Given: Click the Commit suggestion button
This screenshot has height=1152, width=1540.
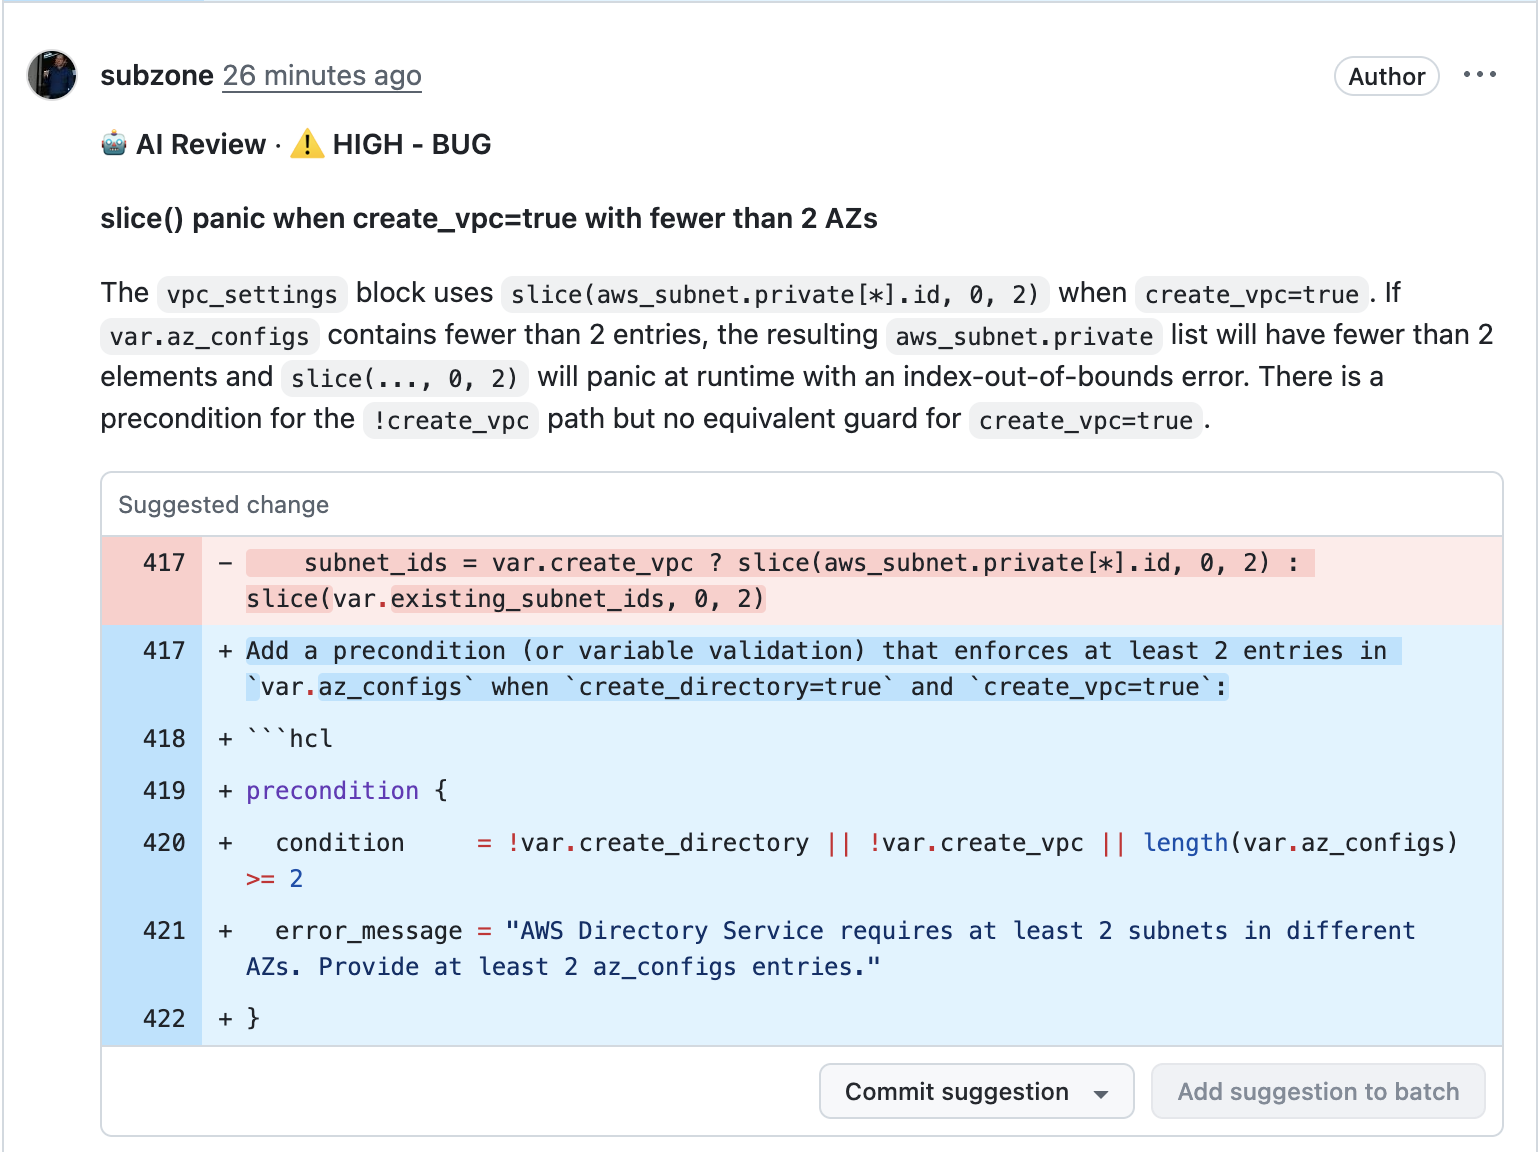Looking at the screenshot, I should tap(955, 1091).
